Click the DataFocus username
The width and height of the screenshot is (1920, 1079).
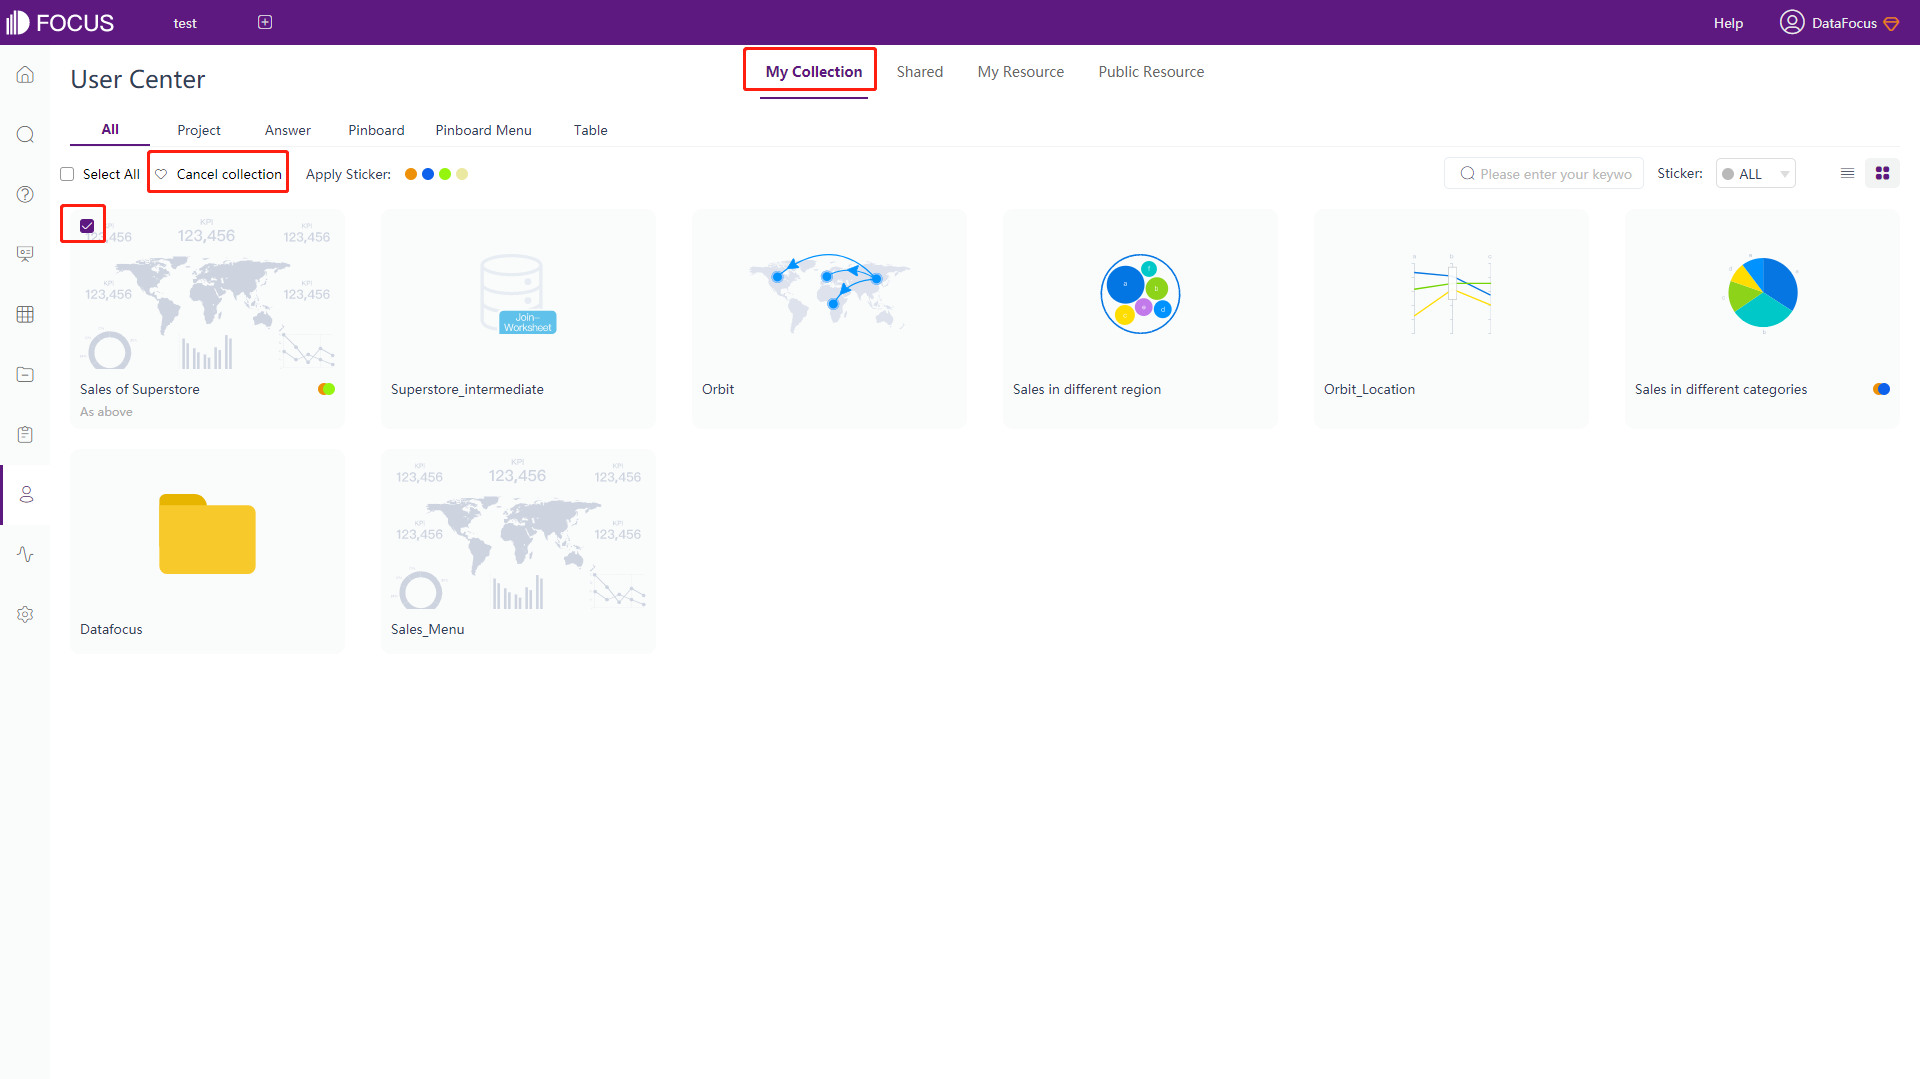(x=1843, y=23)
